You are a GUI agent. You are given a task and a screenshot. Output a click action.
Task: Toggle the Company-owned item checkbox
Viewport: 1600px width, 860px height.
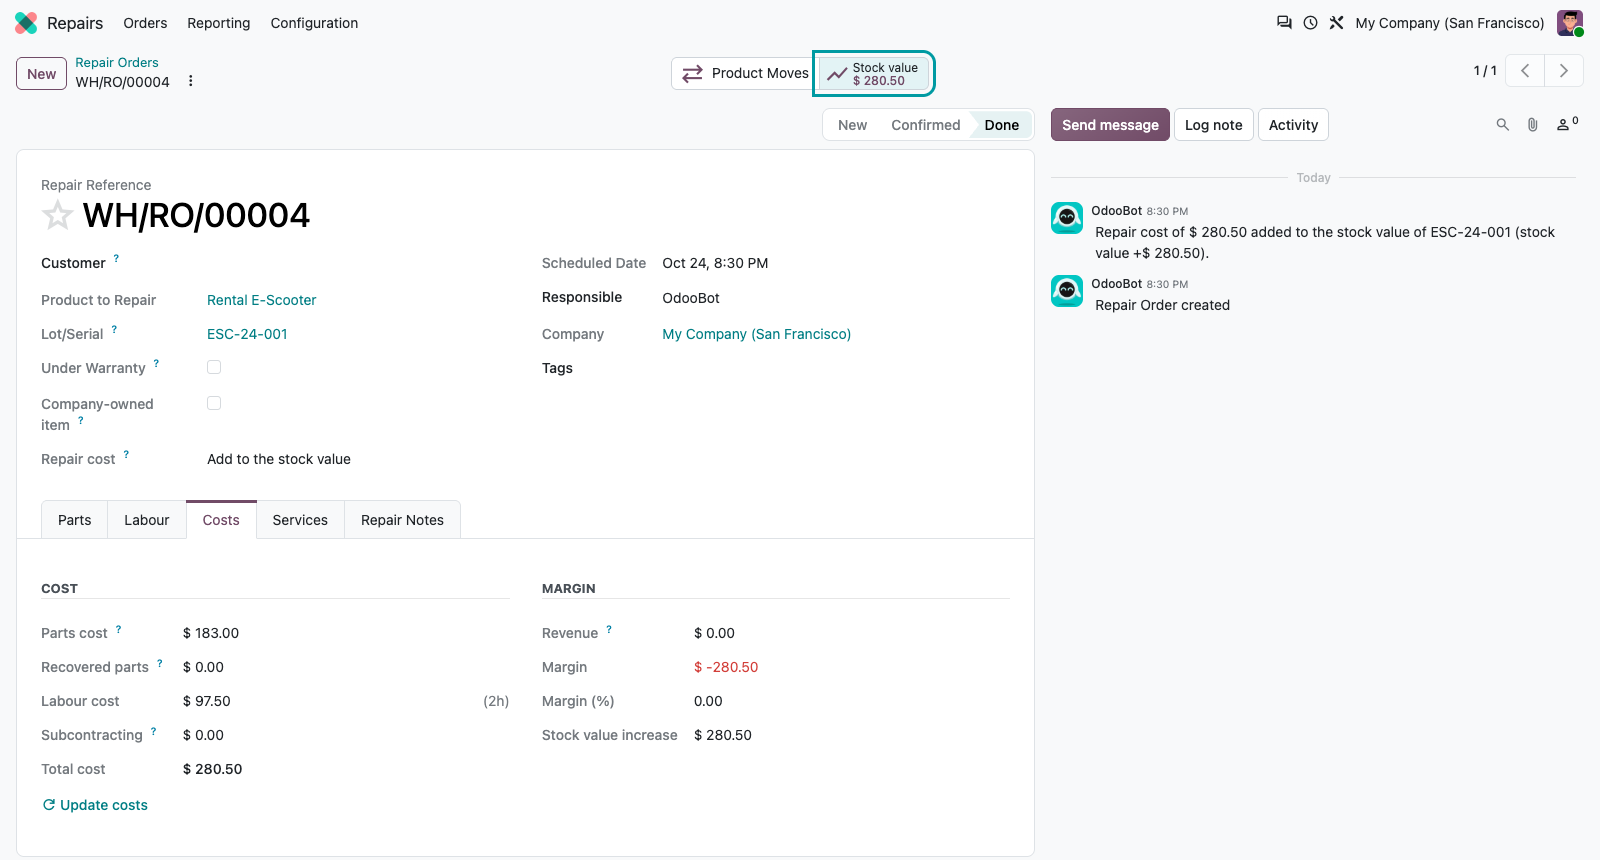coord(214,403)
